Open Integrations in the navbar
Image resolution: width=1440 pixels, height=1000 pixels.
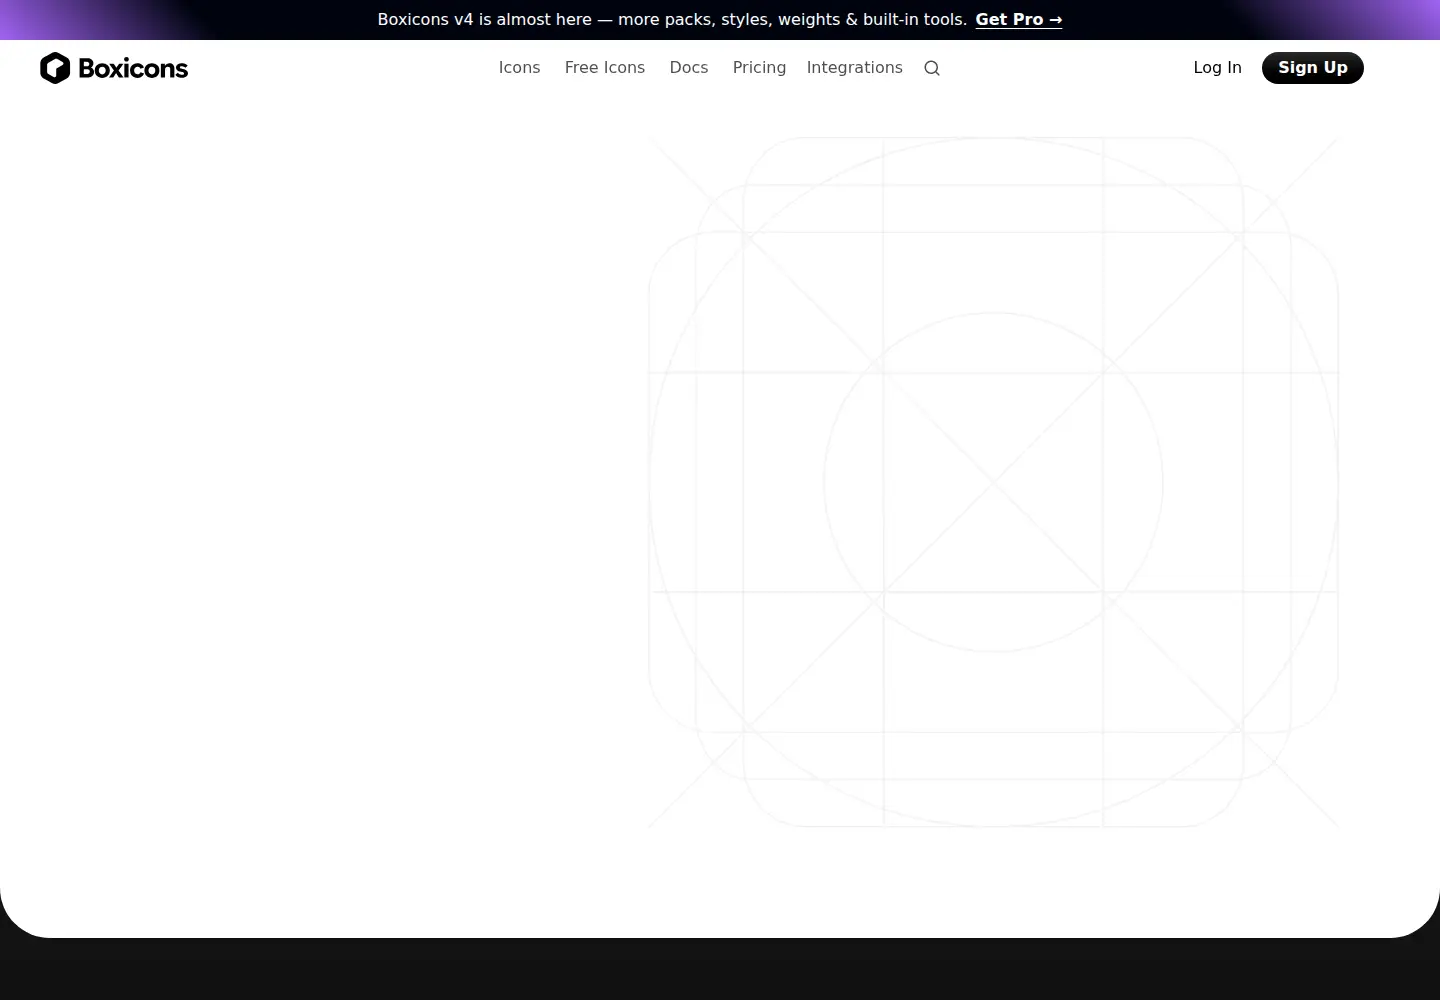coord(855,68)
